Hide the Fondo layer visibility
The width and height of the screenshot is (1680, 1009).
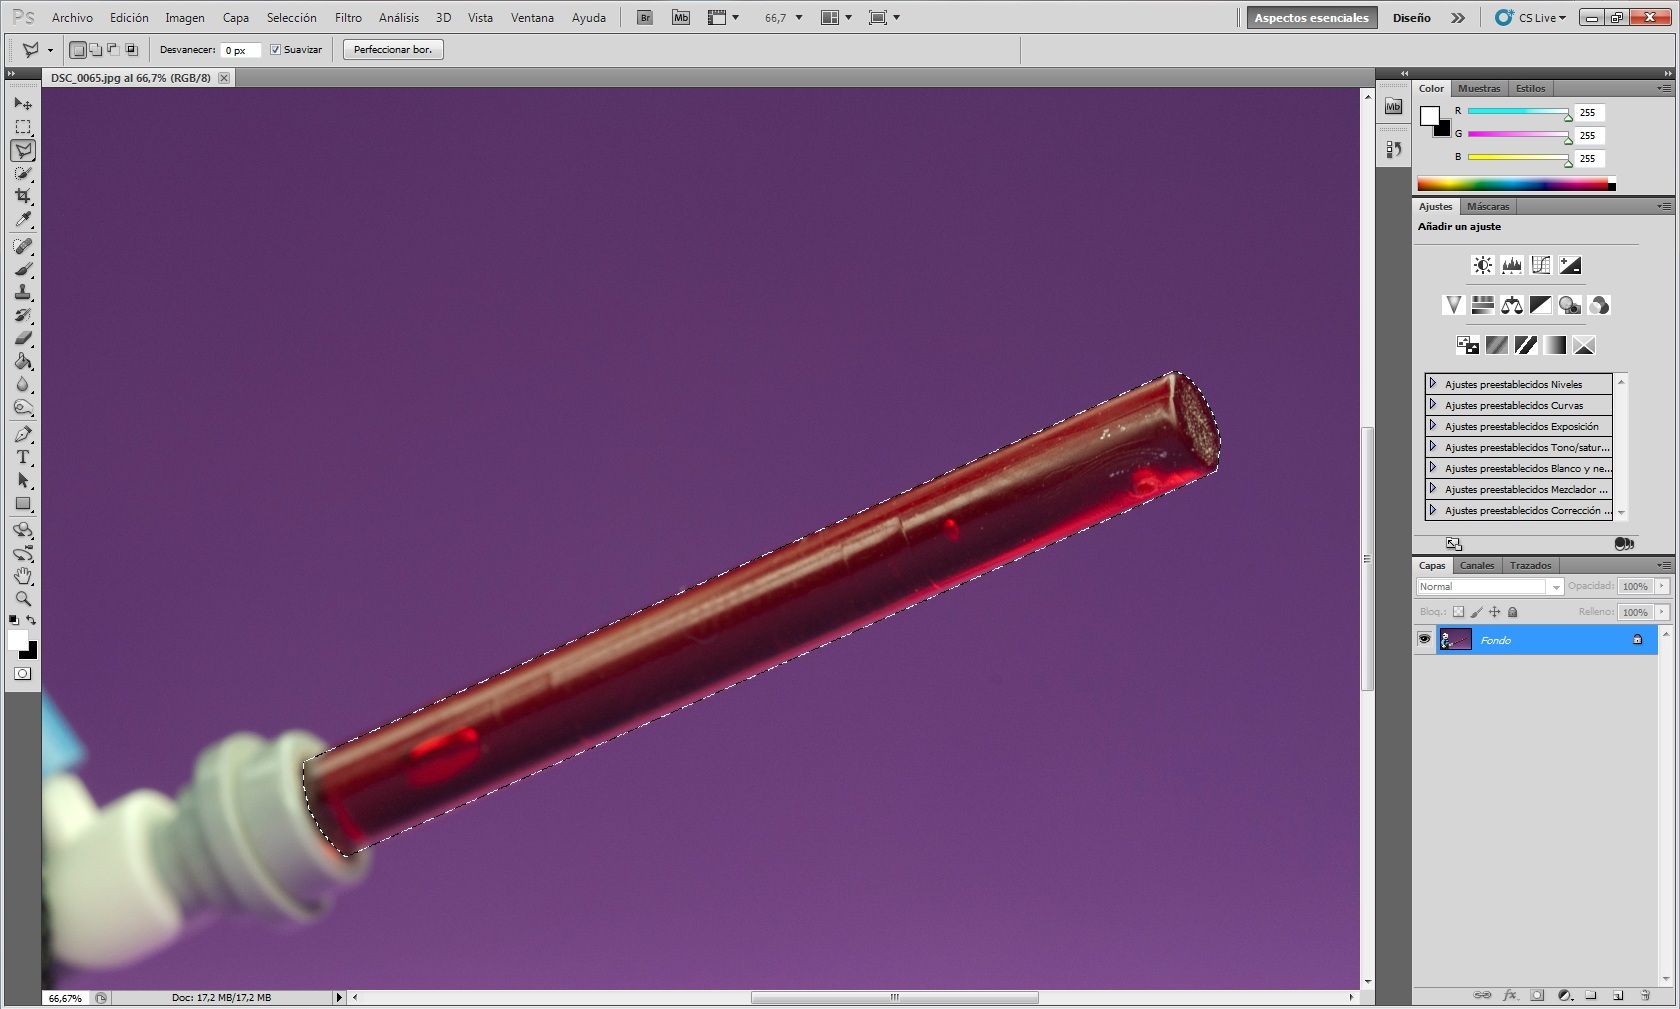(1424, 640)
